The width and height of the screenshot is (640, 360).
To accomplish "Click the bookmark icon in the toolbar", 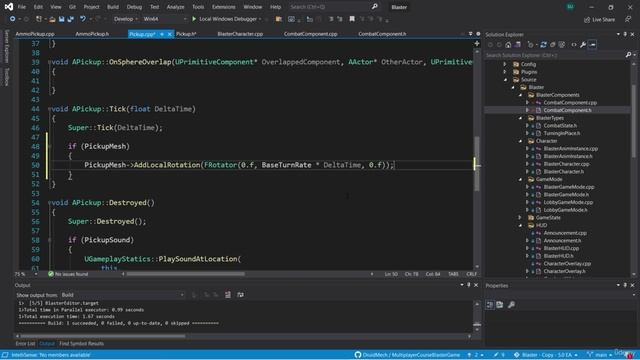I will (x=352, y=19).
